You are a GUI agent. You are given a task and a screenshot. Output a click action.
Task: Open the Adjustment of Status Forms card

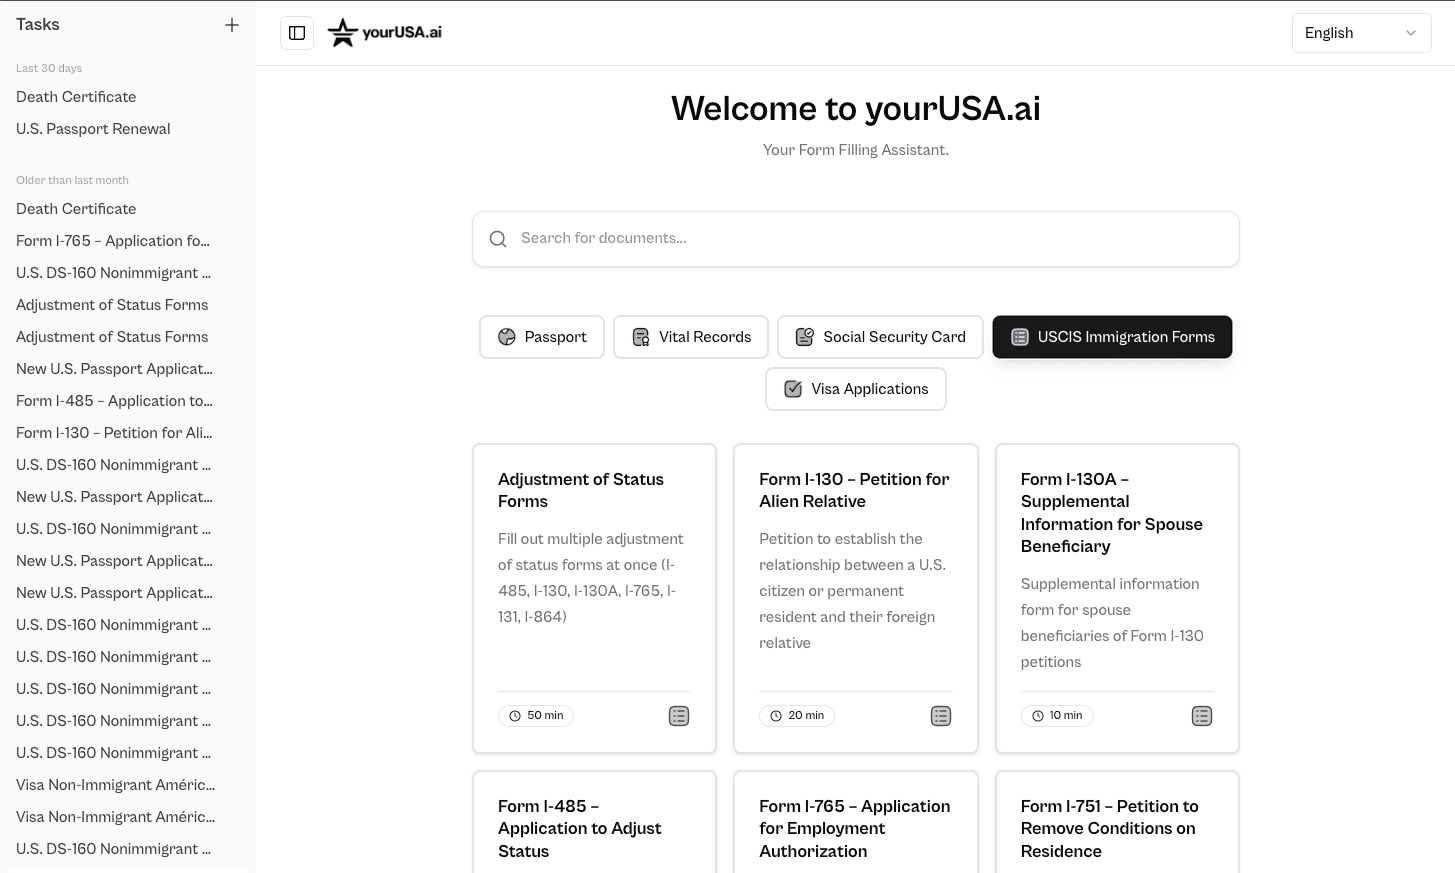pyautogui.click(x=594, y=598)
